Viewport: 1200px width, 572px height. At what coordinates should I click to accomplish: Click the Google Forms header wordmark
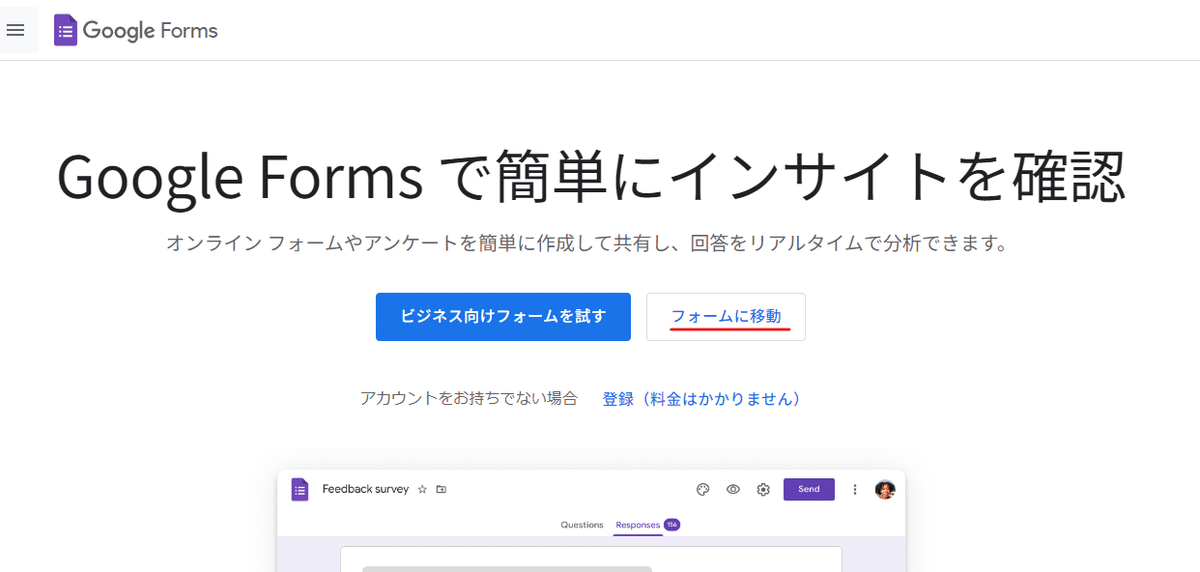coord(150,30)
